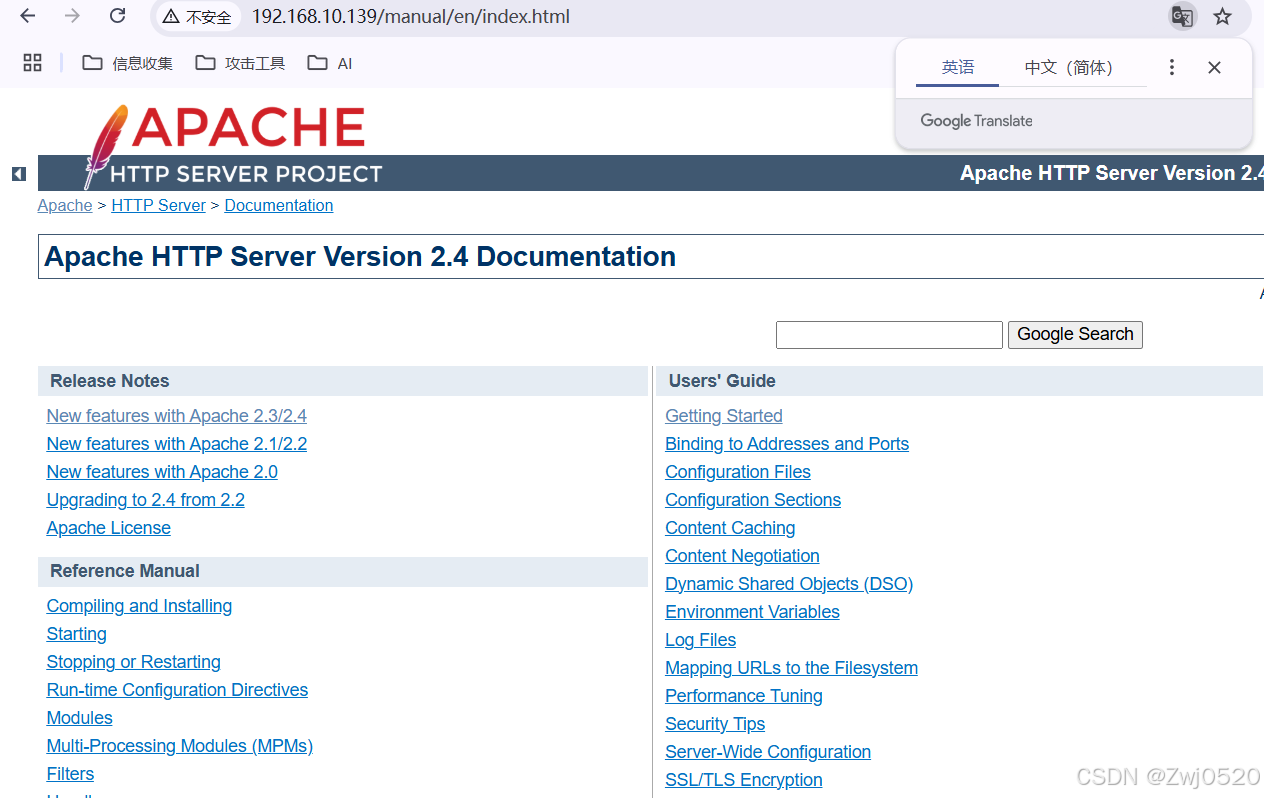Open the Documentation breadcrumb link

[x=279, y=205]
